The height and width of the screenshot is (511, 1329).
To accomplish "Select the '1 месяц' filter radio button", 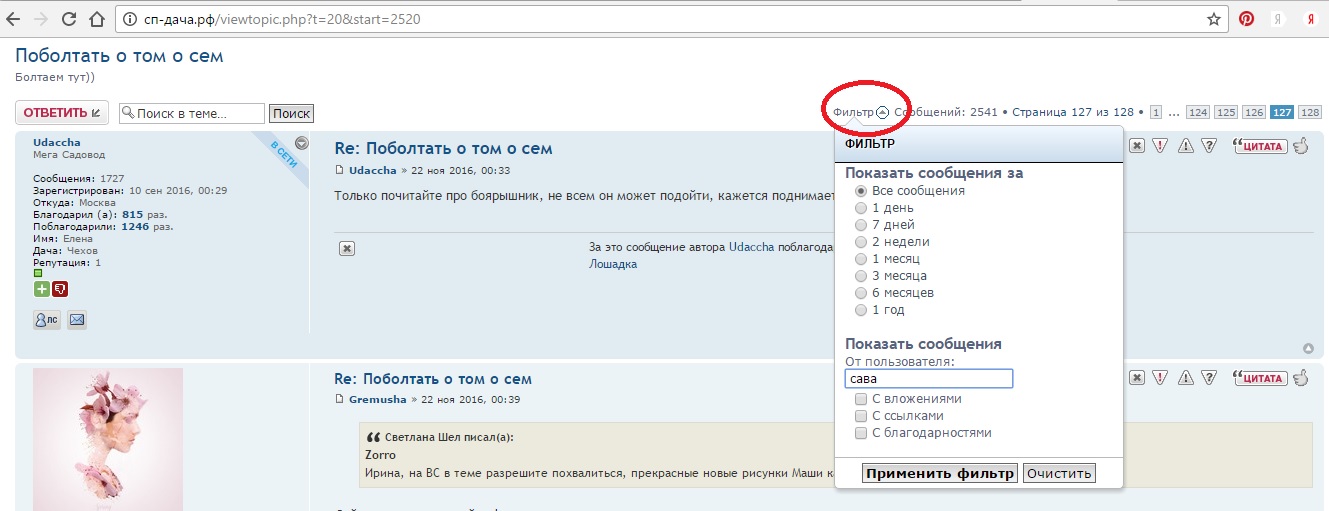I will (860, 259).
